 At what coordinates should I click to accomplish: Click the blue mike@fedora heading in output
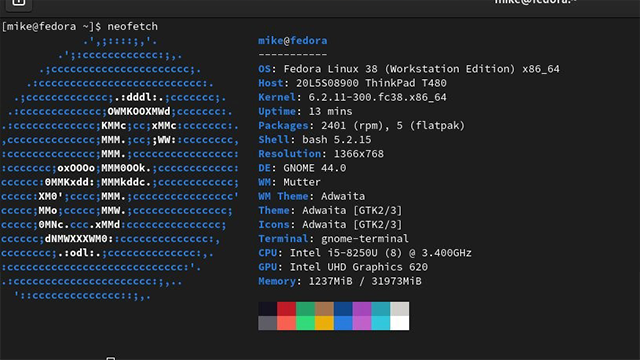click(293, 41)
